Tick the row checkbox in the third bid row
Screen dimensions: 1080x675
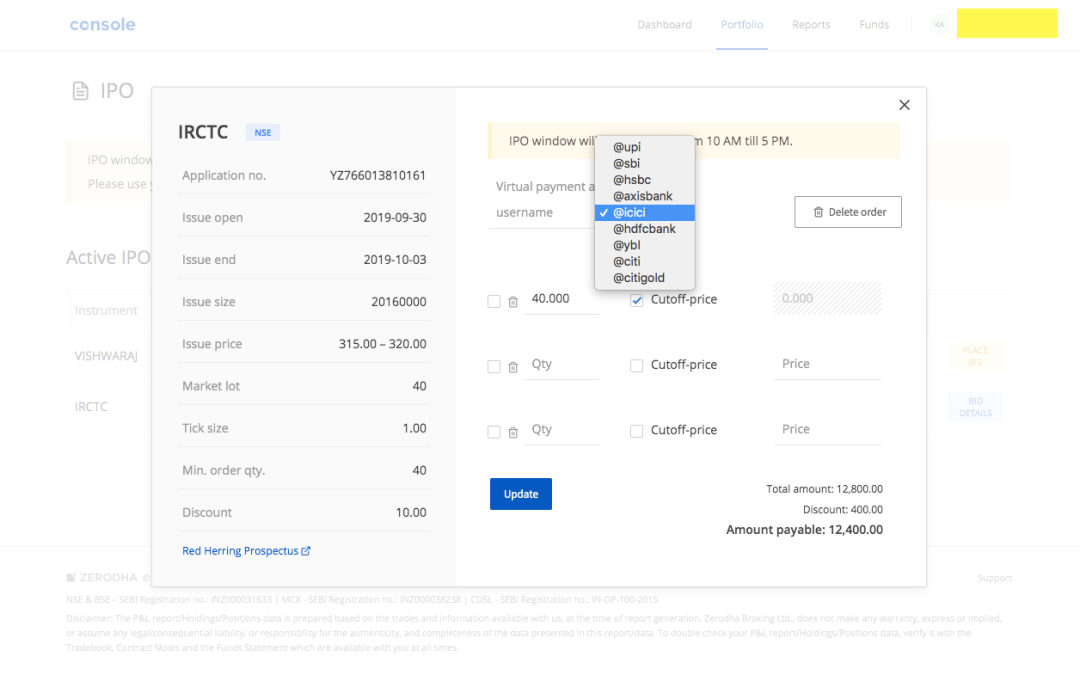tap(494, 432)
